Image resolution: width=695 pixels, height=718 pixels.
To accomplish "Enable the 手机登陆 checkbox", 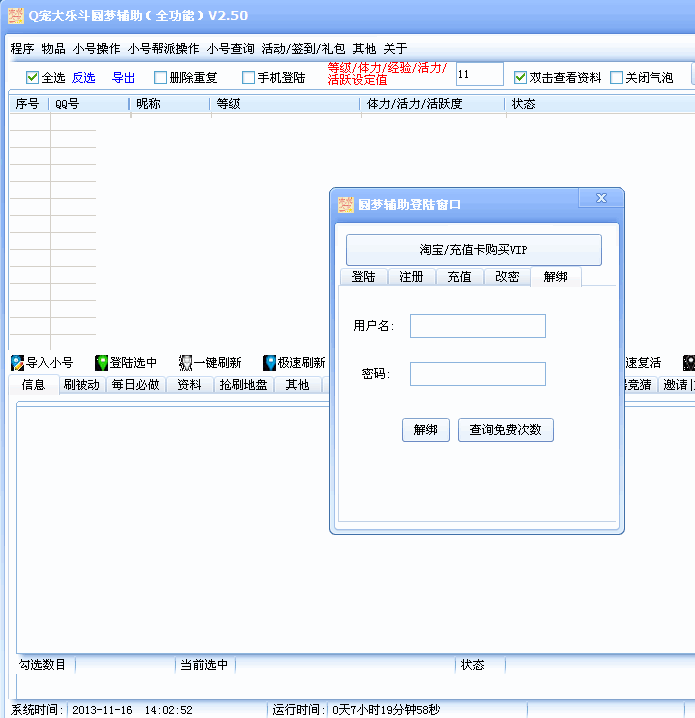I will point(248,77).
